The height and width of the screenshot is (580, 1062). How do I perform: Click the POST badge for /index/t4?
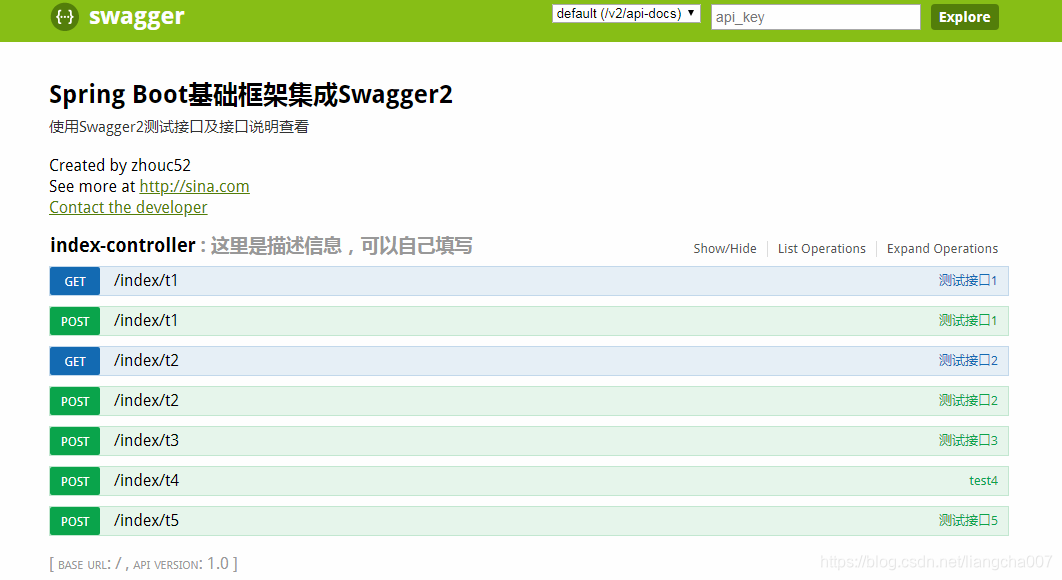[x=75, y=481]
